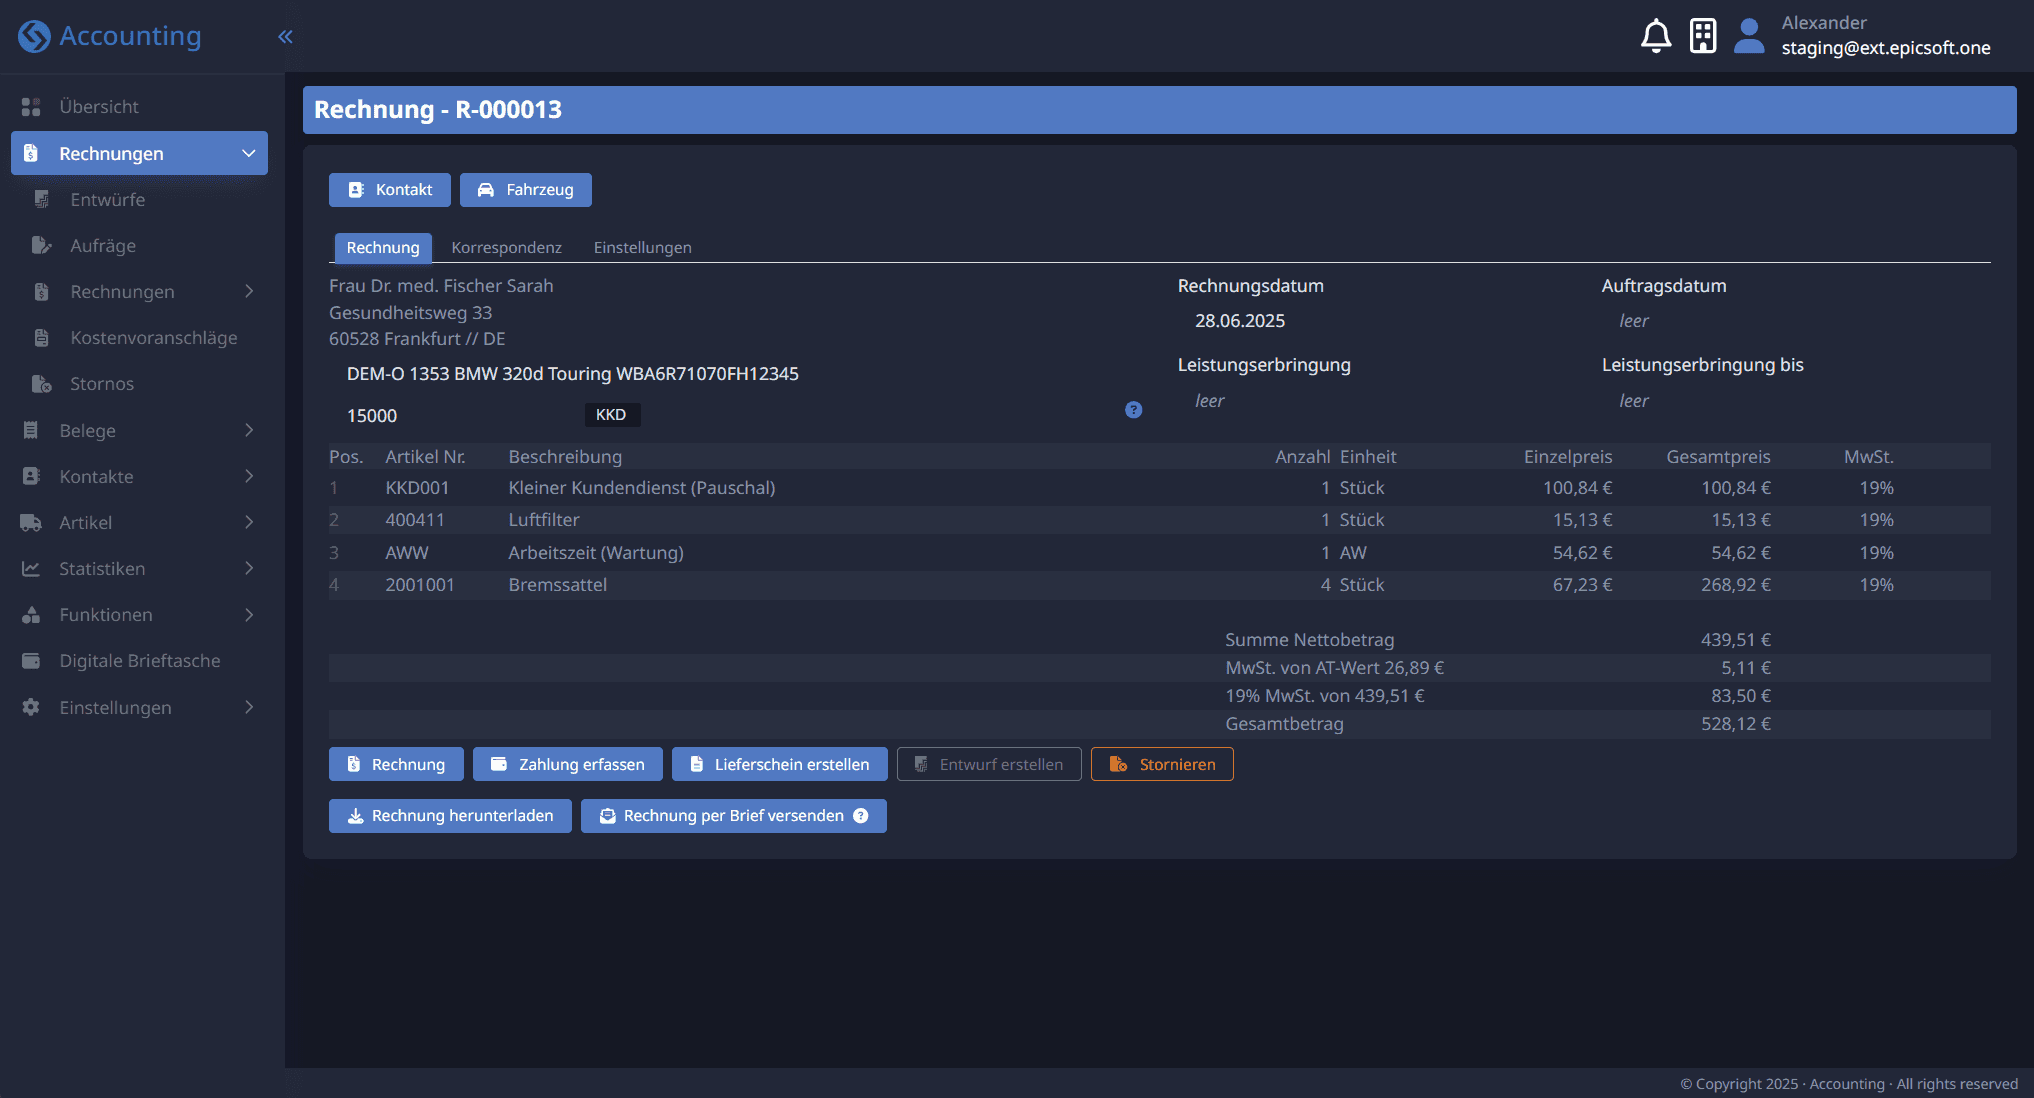Collapse the Rechnungen section chevron

(x=249, y=153)
